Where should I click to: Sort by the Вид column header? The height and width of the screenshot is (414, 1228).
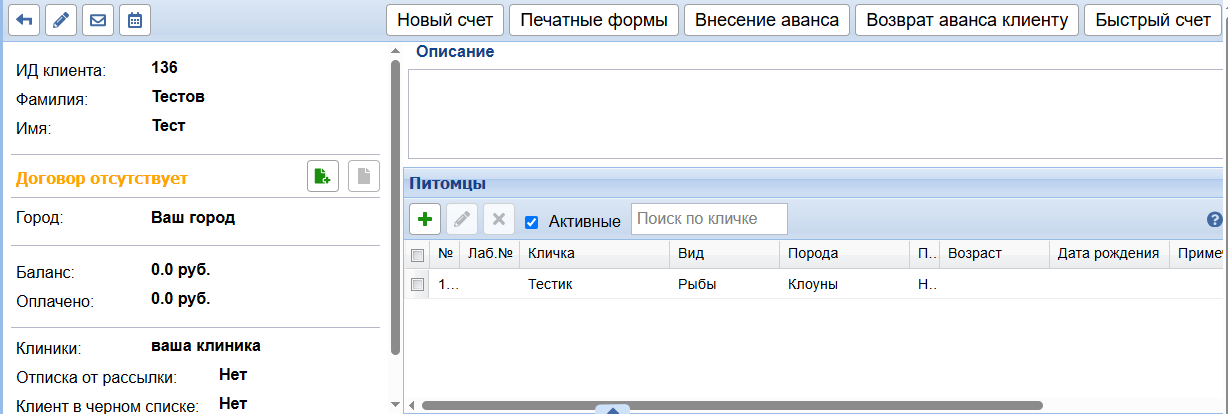point(724,254)
